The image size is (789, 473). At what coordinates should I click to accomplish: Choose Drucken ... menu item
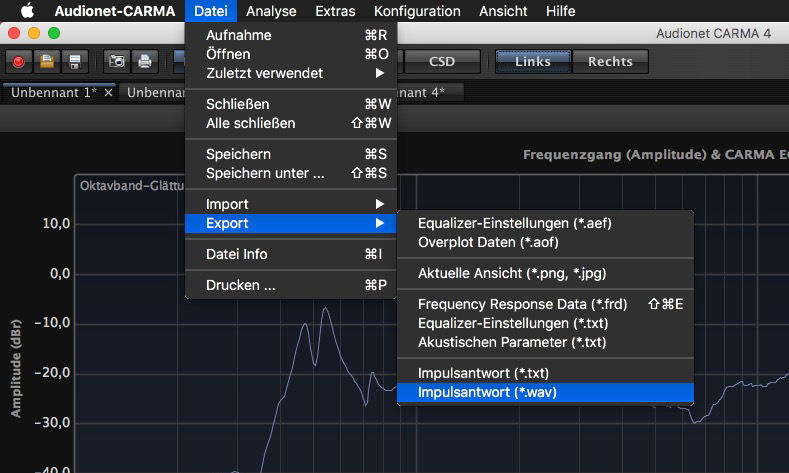click(291, 285)
